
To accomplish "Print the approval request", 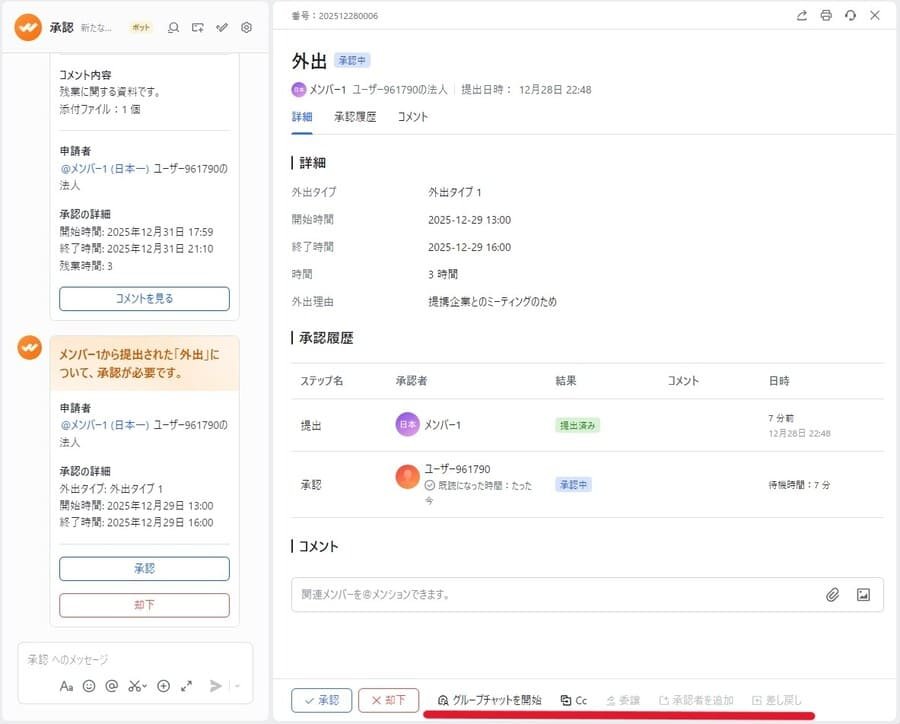I will point(828,16).
